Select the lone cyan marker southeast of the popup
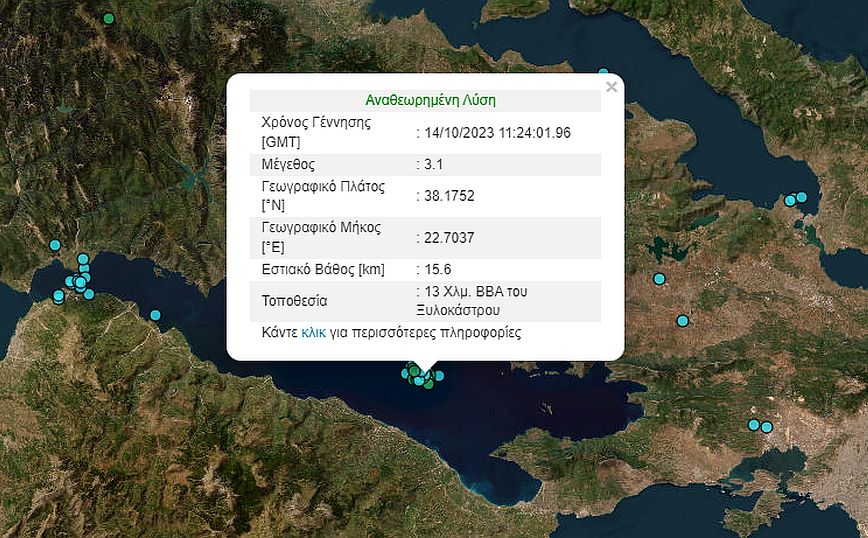The image size is (868, 538). click(682, 321)
